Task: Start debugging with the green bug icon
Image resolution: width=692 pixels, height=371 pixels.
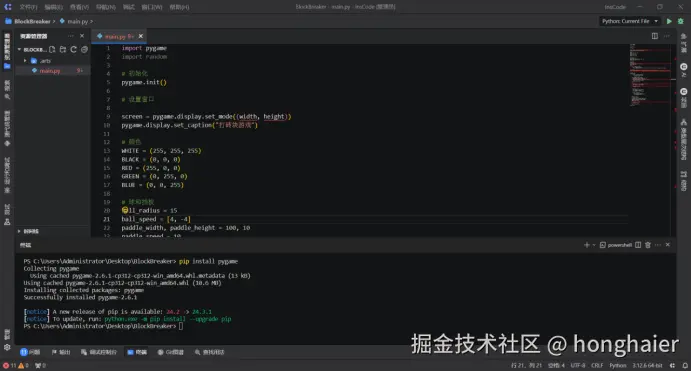Action: point(681,21)
